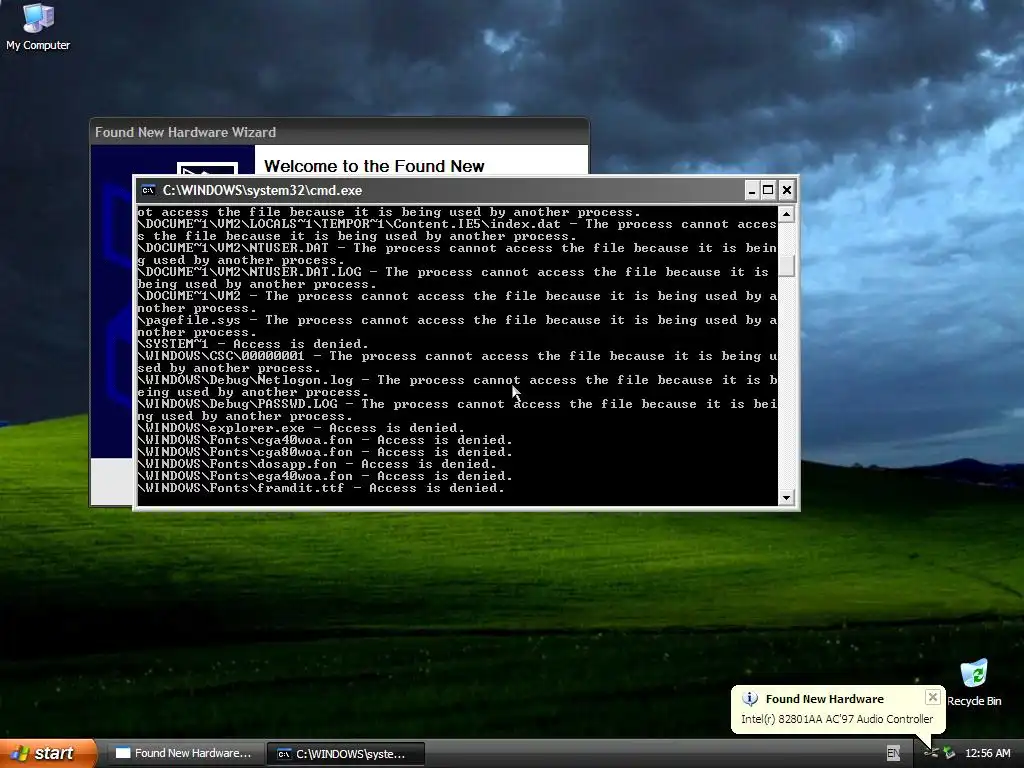Click the cmd scrollbar up arrow
The height and width of the screenshot is (768, 1024).
786,214
